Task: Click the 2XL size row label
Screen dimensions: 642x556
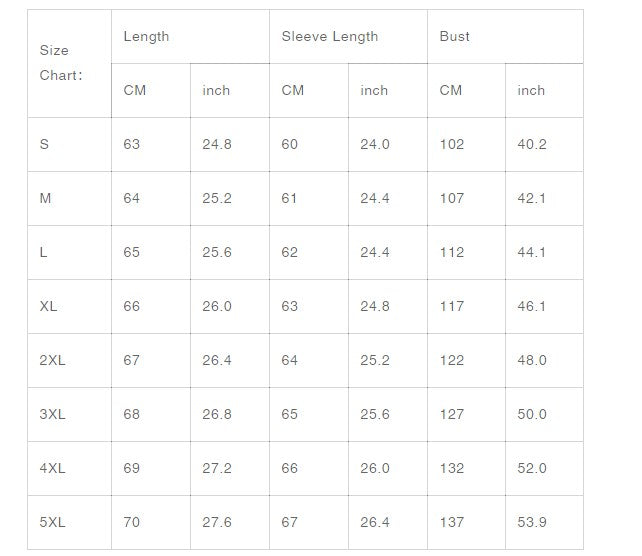Action: pos(52,361)
